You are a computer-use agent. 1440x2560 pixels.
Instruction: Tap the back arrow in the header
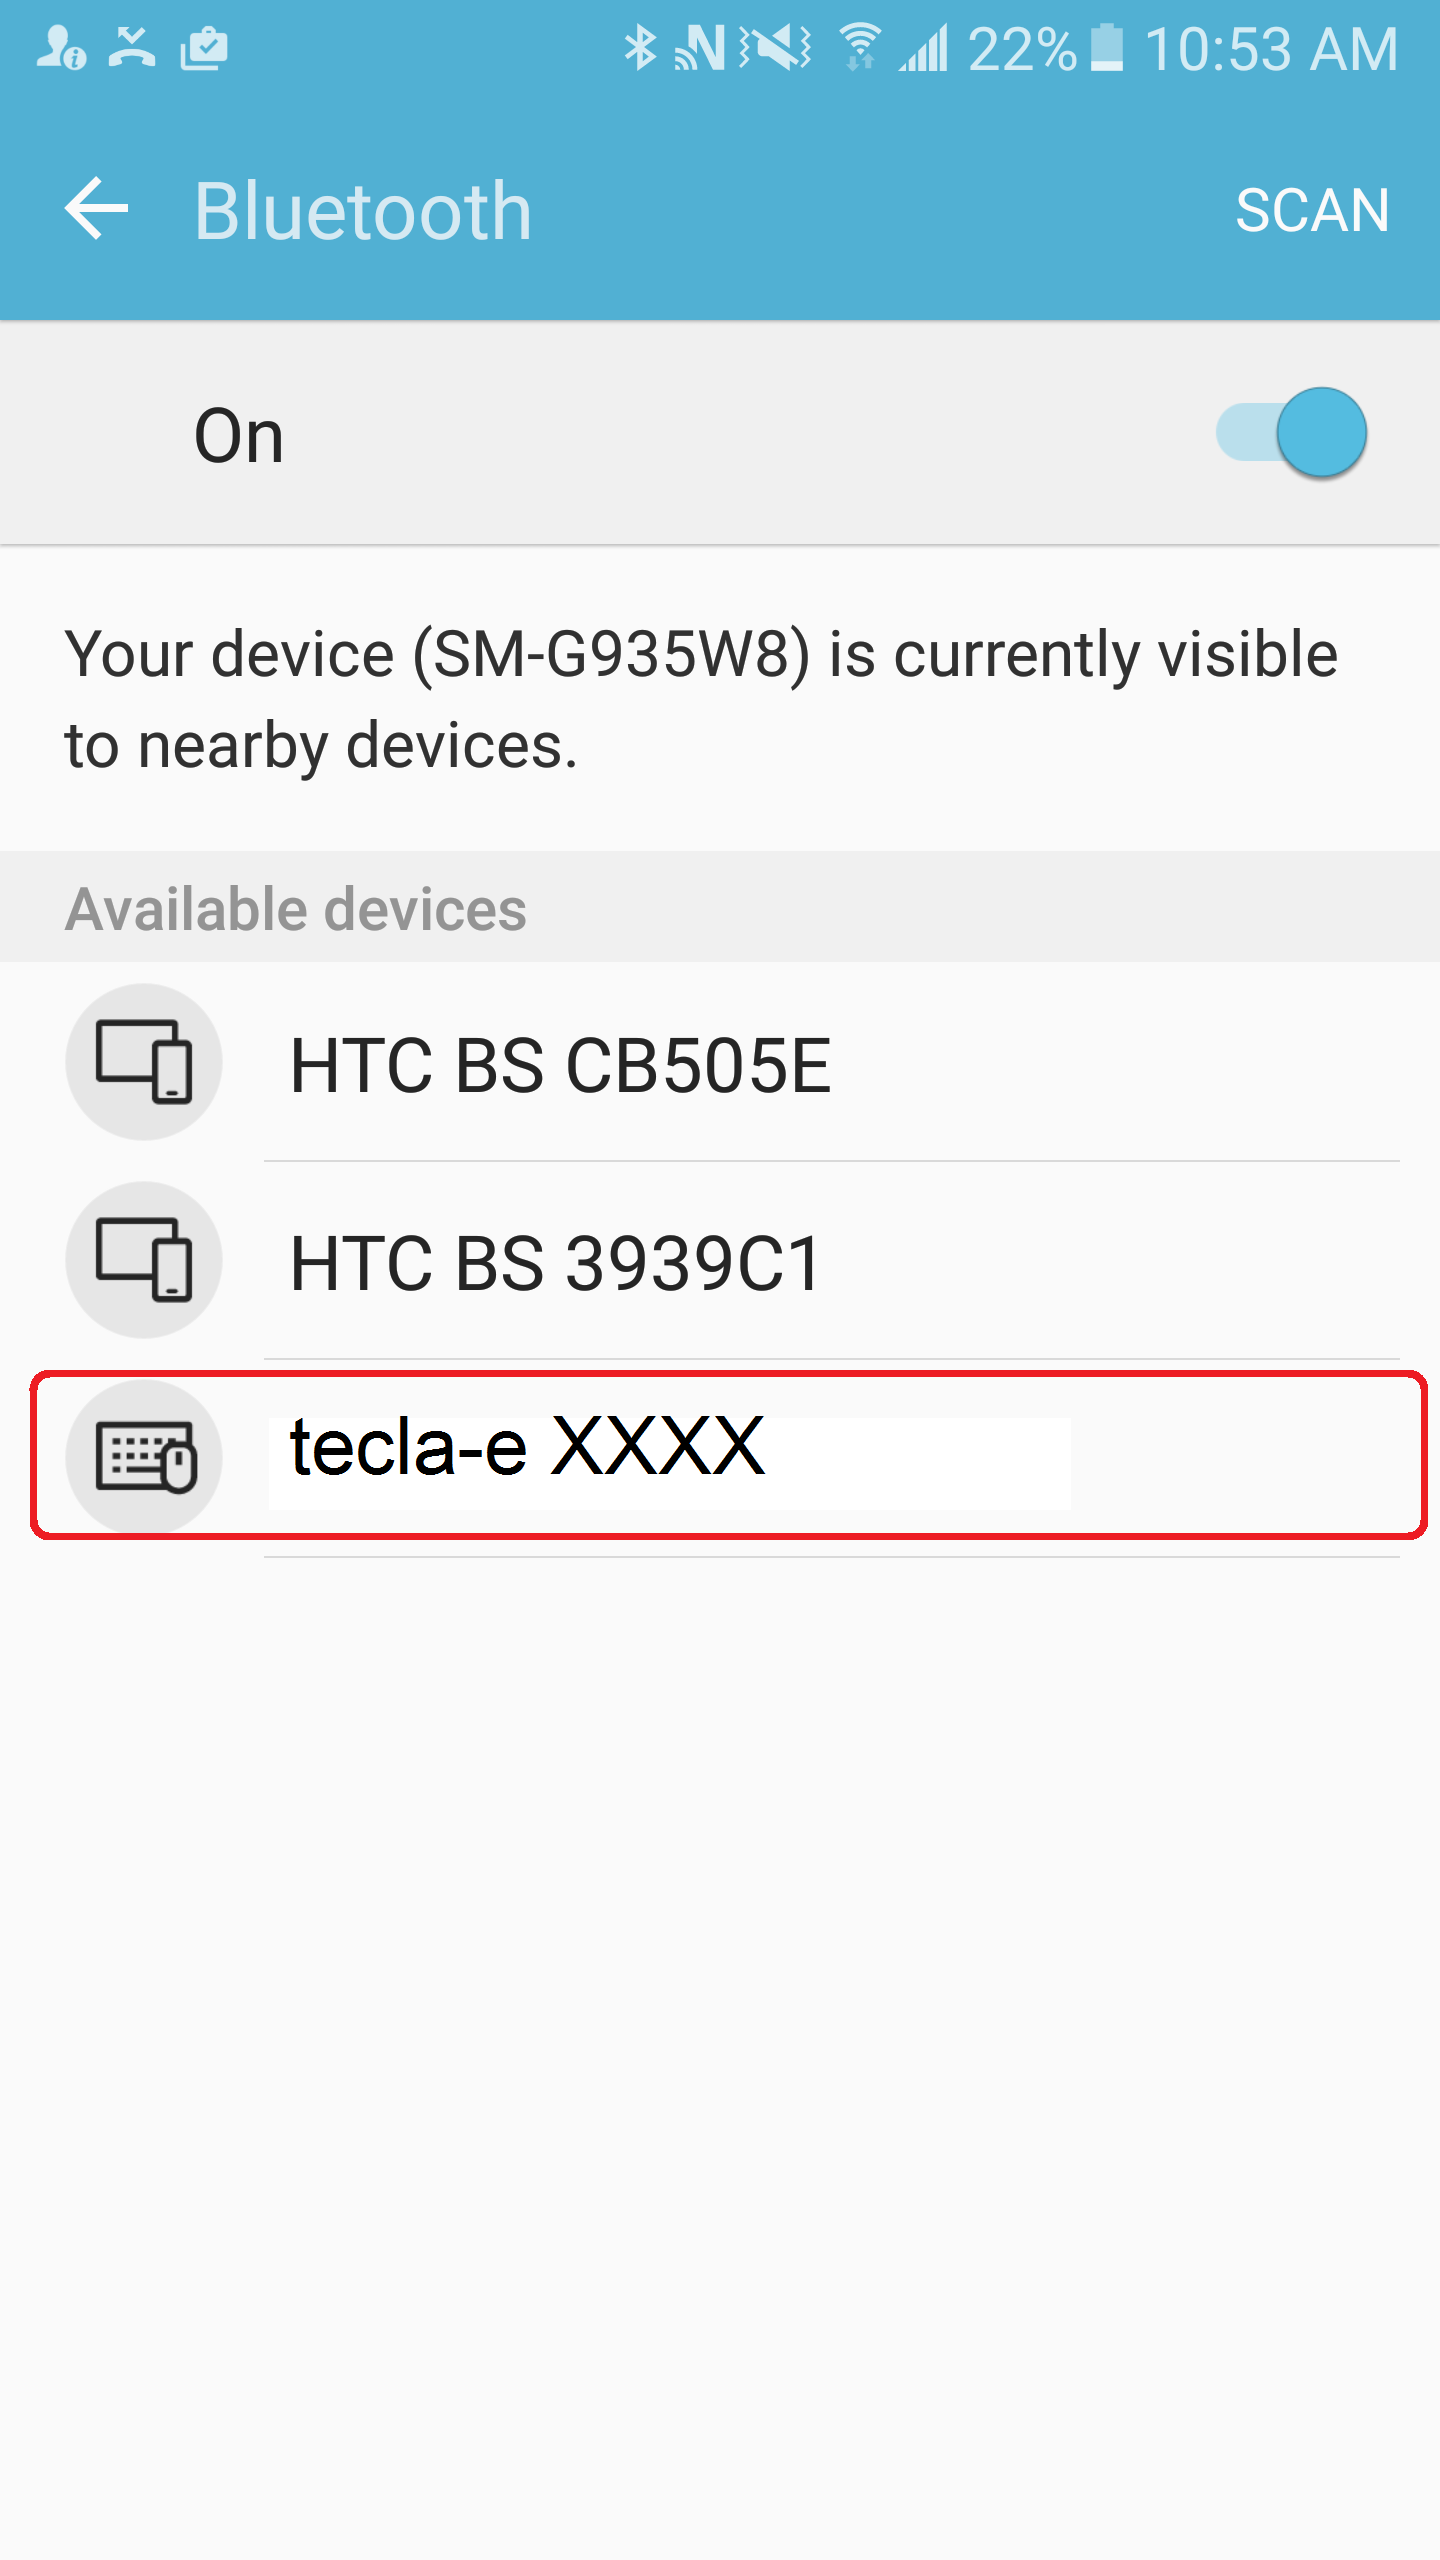(97, 209)
